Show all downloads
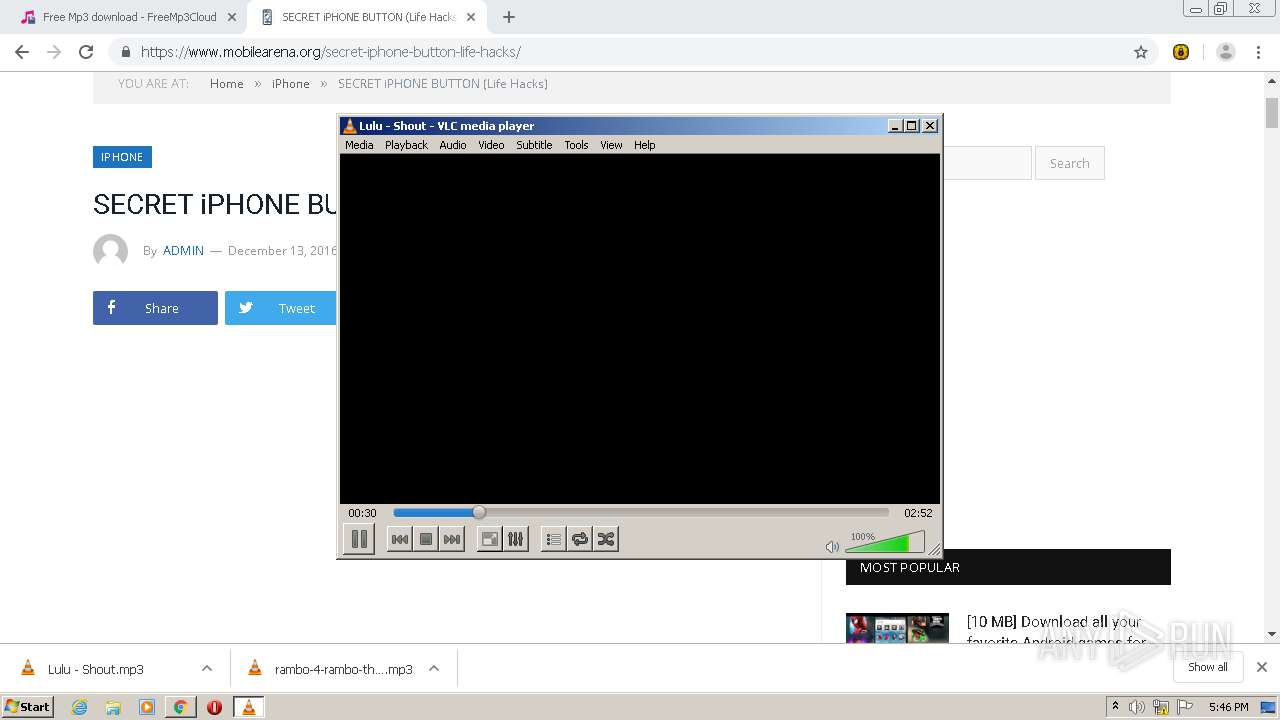The height and width of the screenshot is (720, 1280). pyautogui.click(x=1208, y=667)
